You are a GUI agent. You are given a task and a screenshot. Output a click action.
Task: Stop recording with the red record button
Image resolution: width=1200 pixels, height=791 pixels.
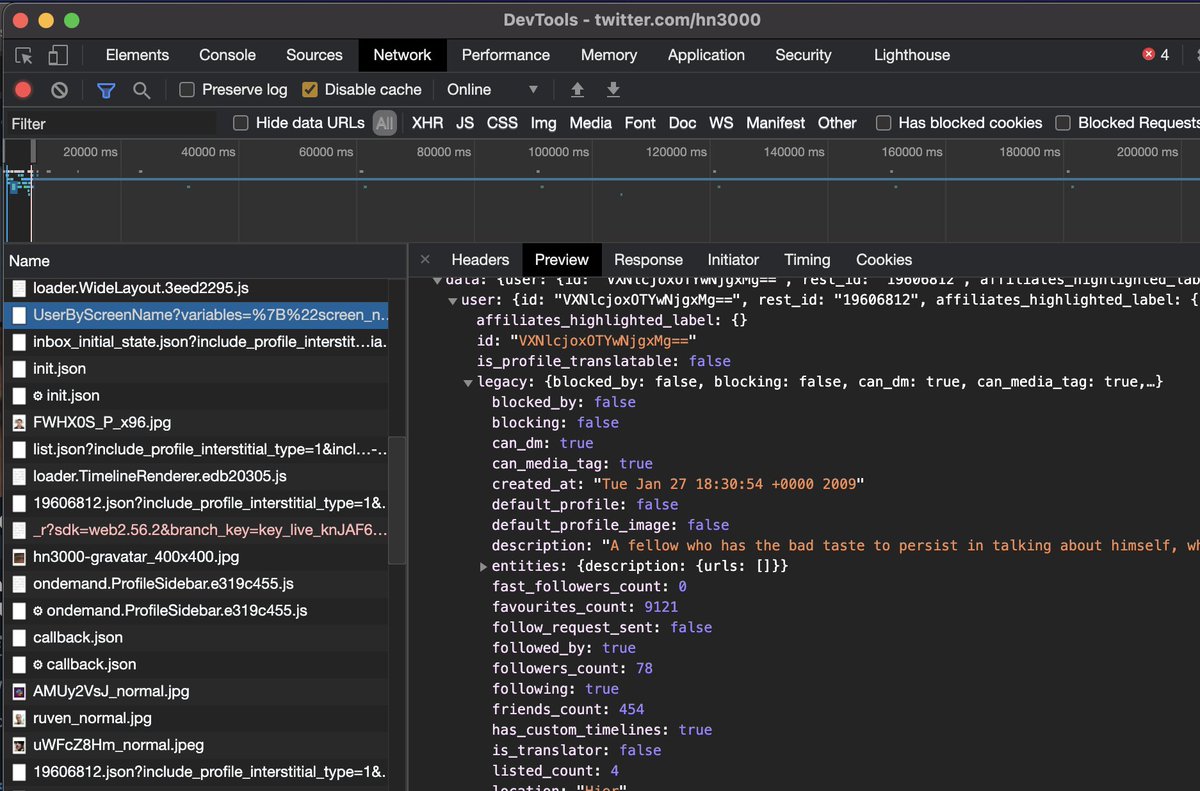pos(23,90)
